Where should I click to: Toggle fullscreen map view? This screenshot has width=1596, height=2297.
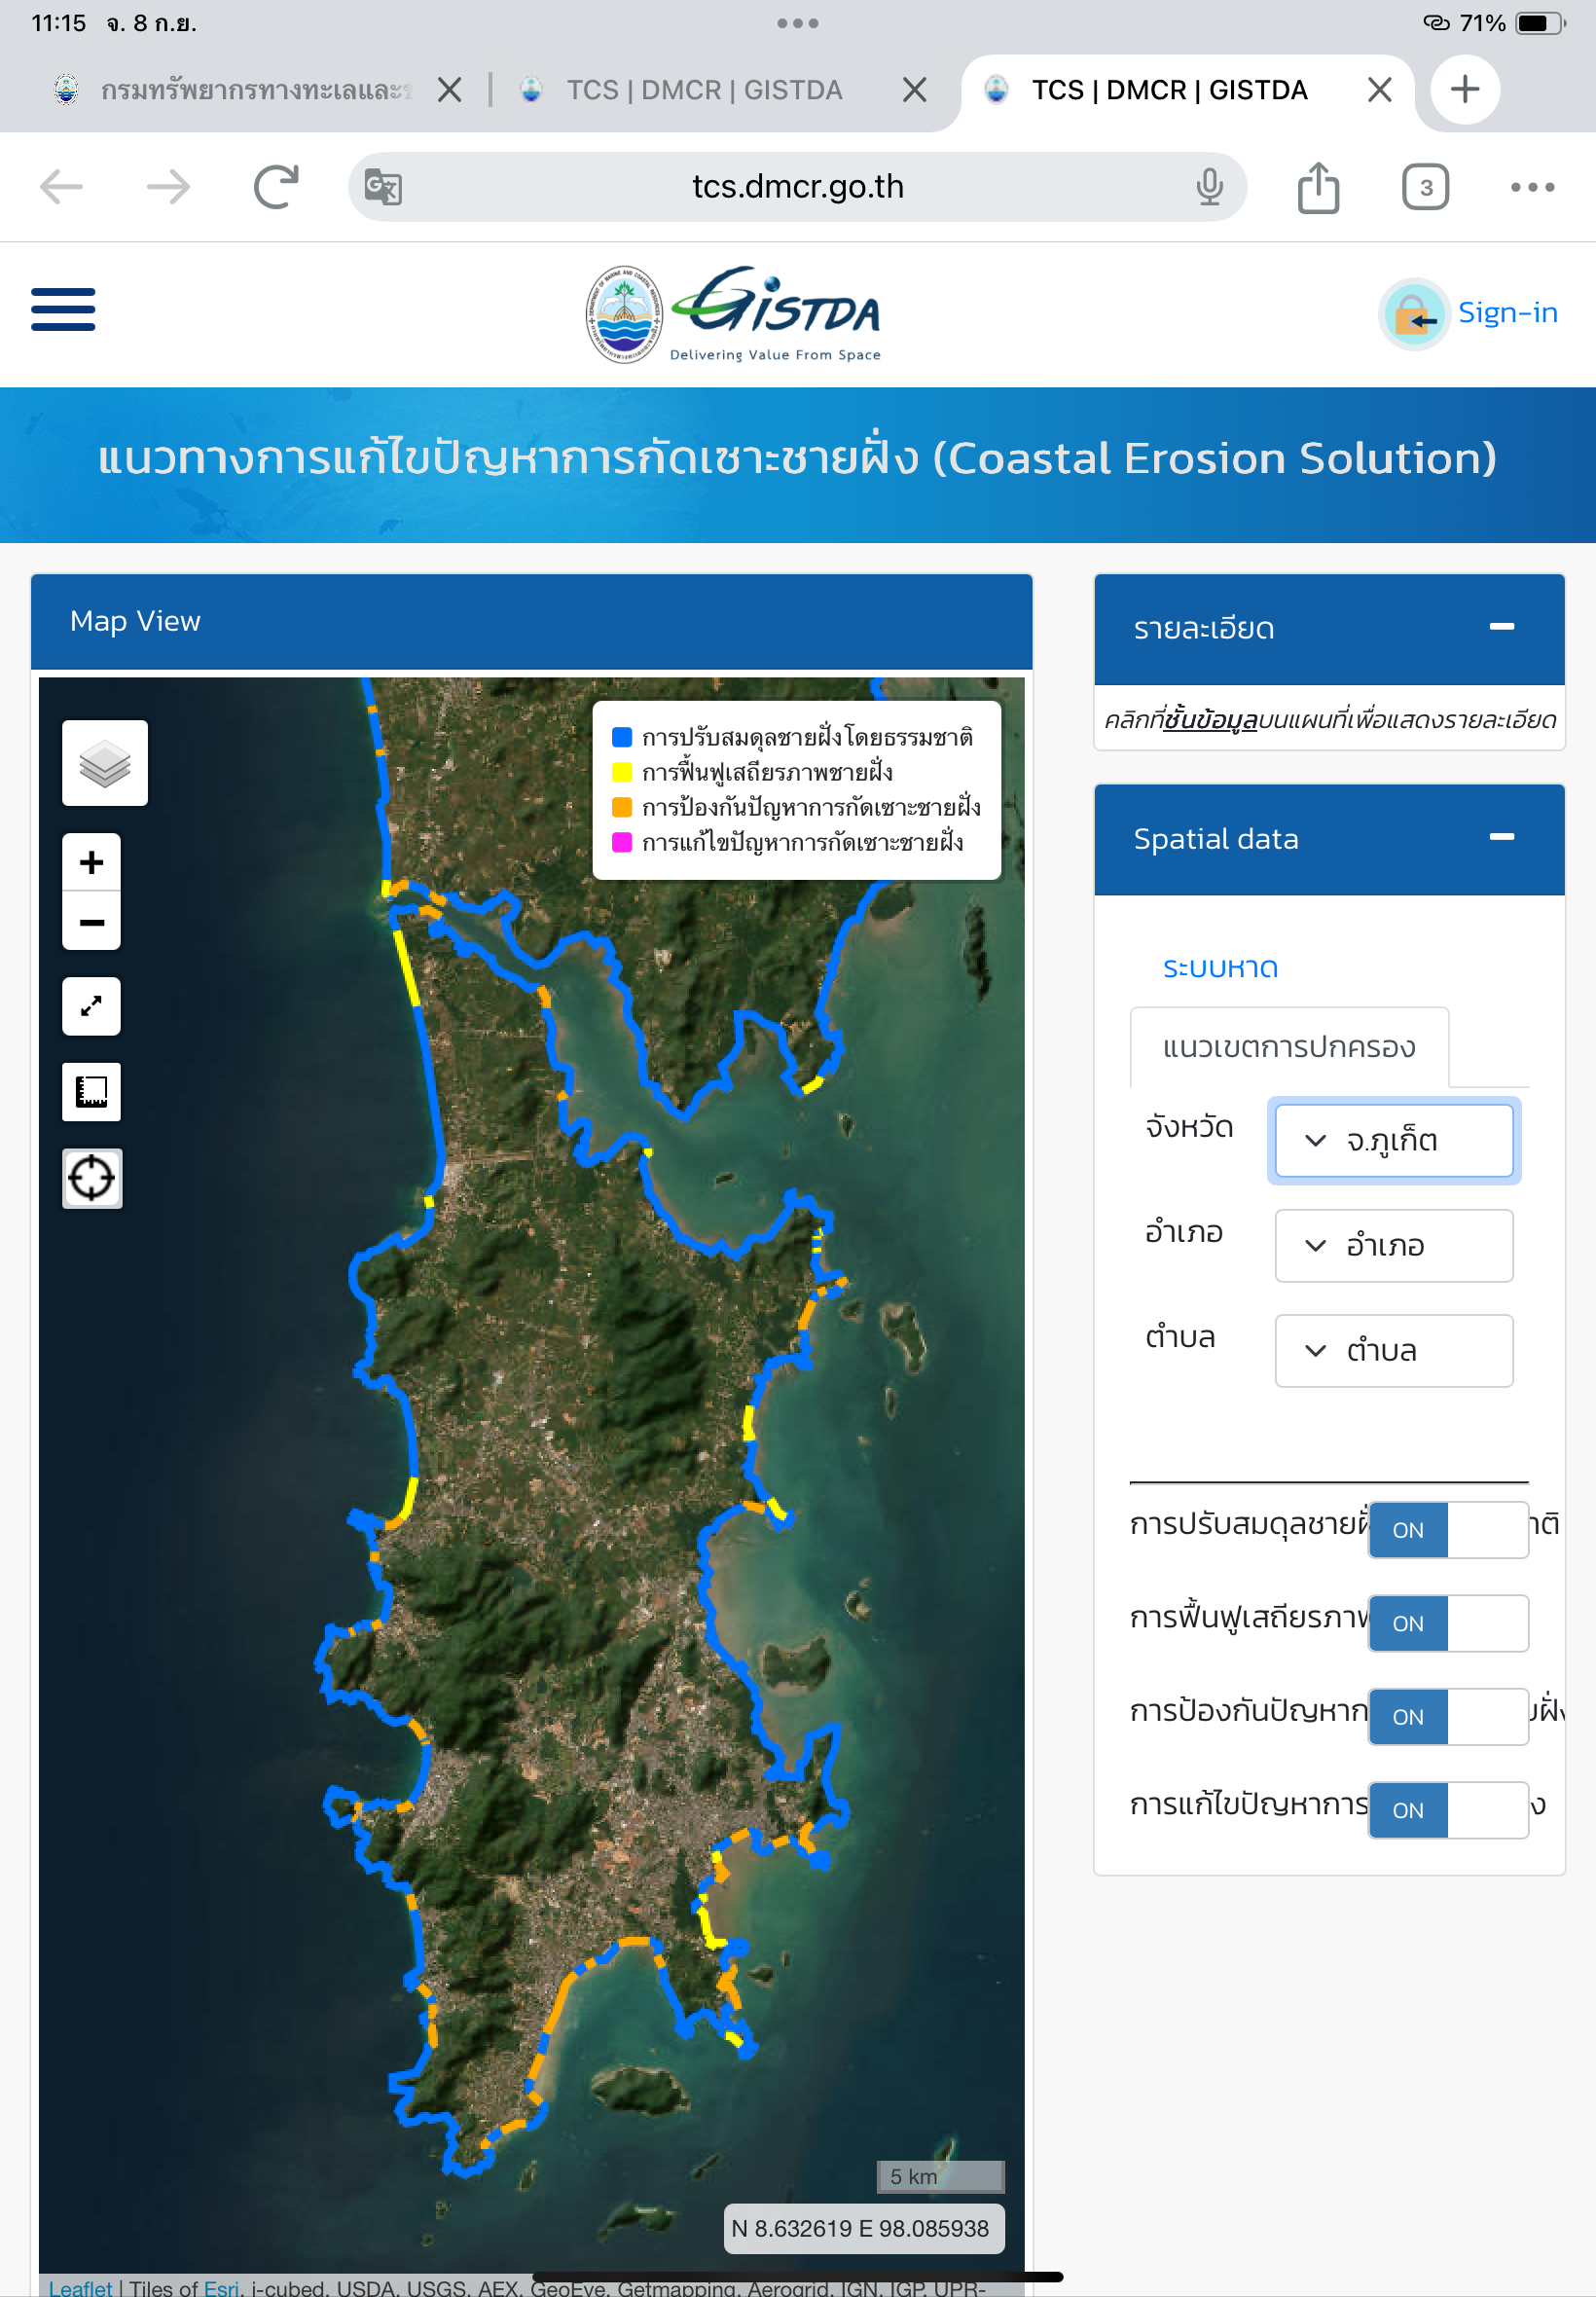tap(91, 1006)
